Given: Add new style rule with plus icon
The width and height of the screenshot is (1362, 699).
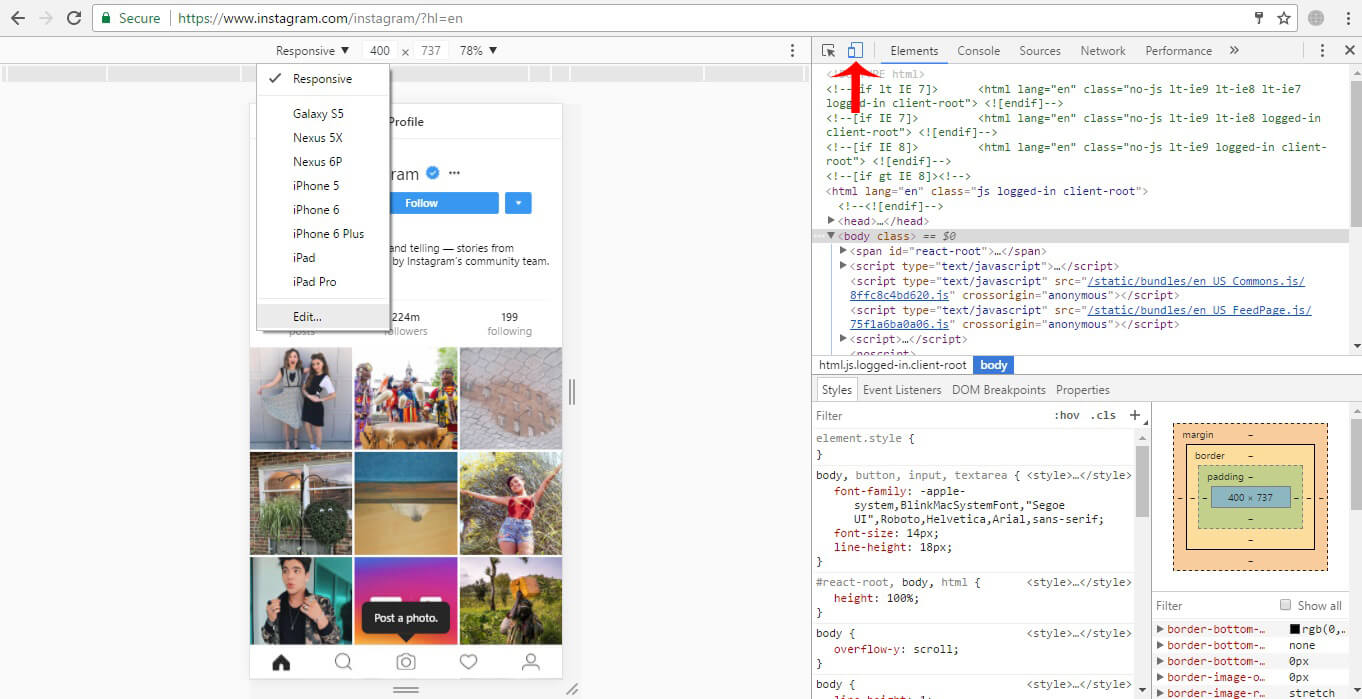Looking at the screenshot, I should [x=1134, y=415].
